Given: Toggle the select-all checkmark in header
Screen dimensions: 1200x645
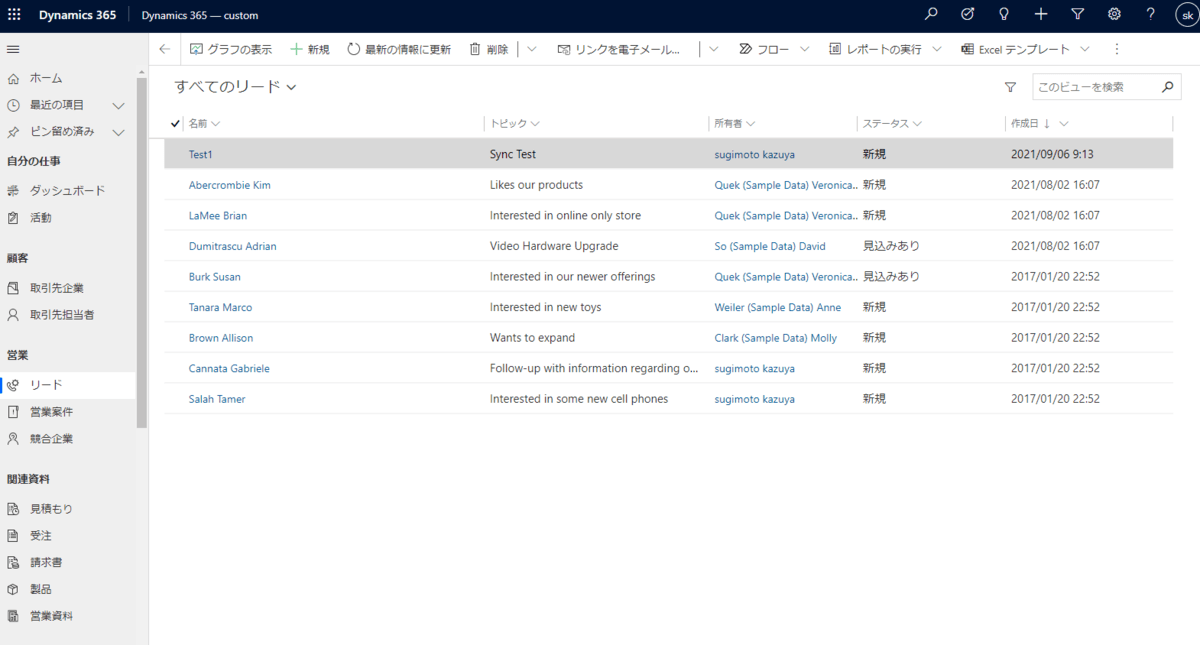Looking at the screenshot, I should [x=175, y=123].
